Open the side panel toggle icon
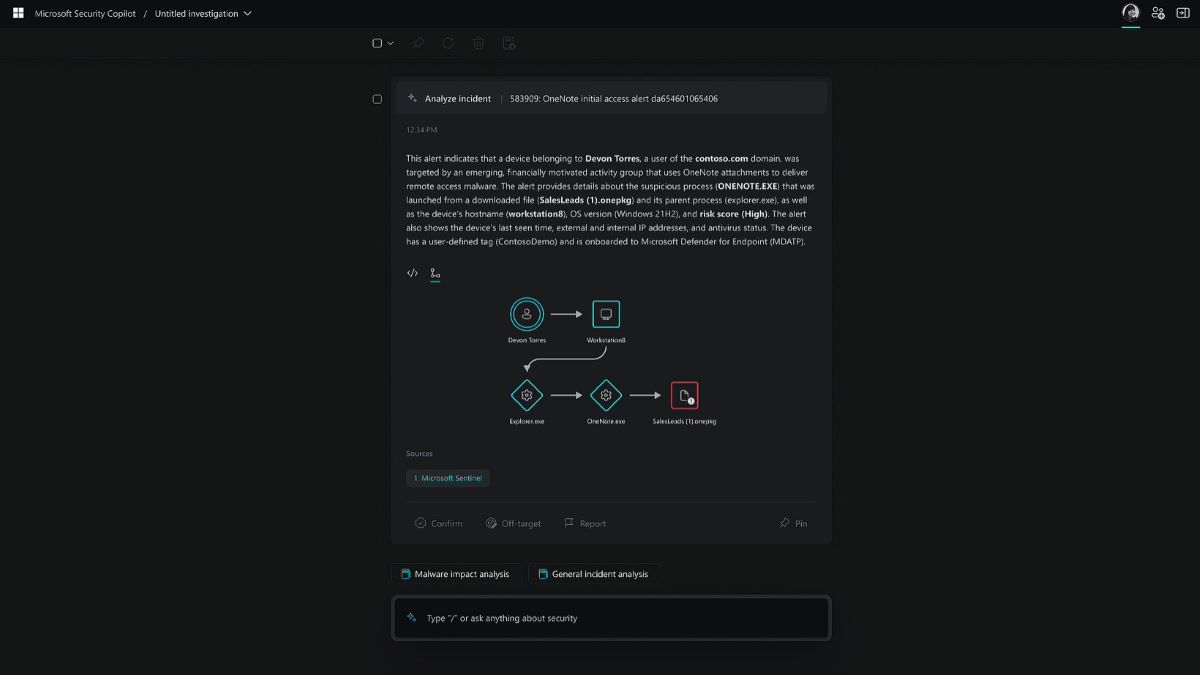 (1184, 13)
